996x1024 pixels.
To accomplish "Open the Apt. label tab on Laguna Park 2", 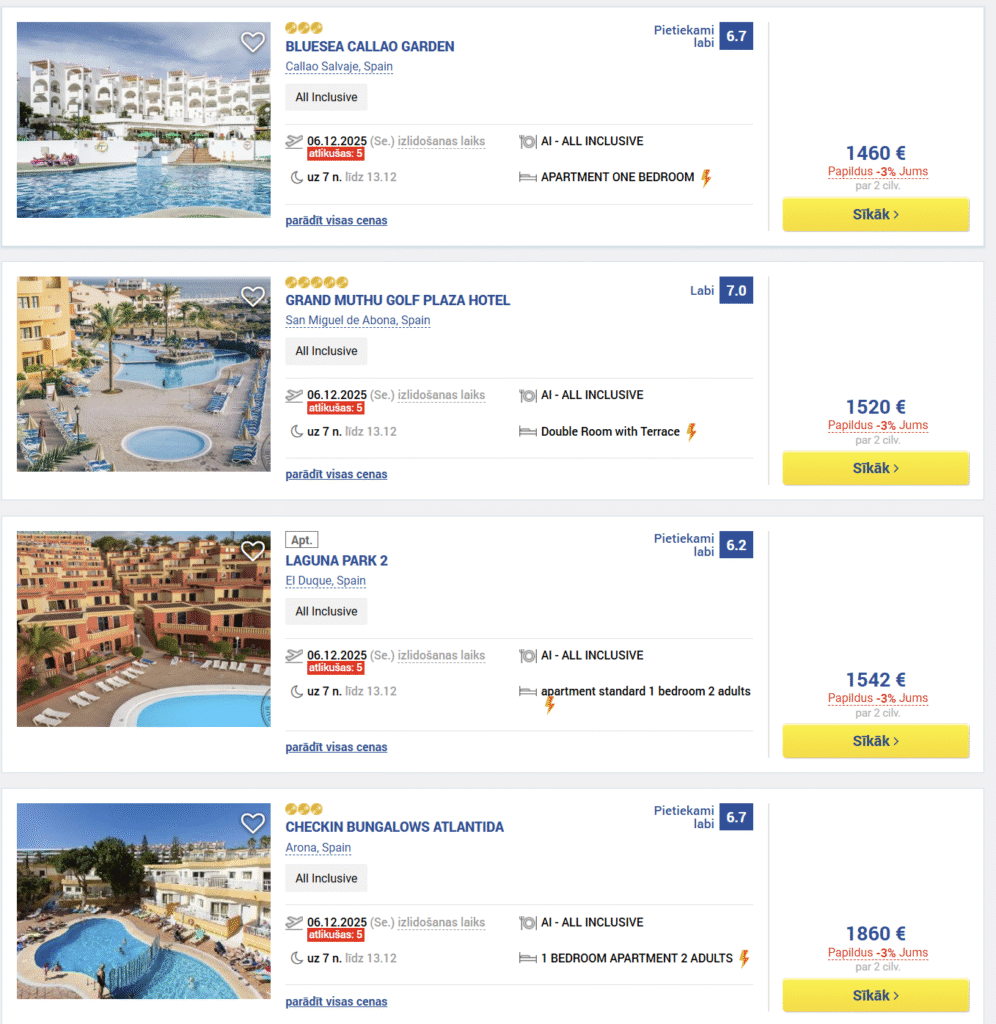I will point(302,539).
